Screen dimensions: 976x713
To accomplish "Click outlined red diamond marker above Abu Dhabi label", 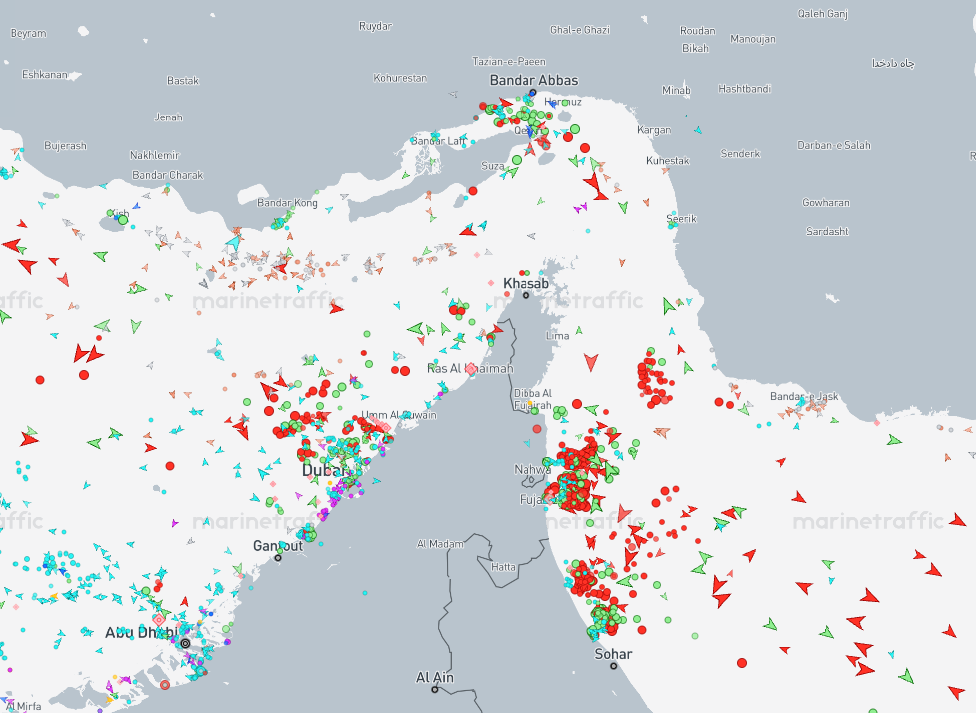I will (159, 620).
